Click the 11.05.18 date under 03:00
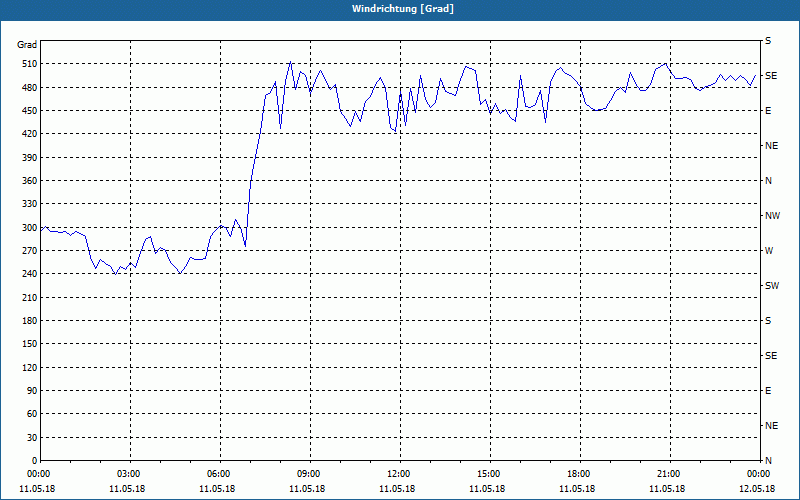This screenshot has width=800, height=500. pyautogui.click(x=127, y=489)
